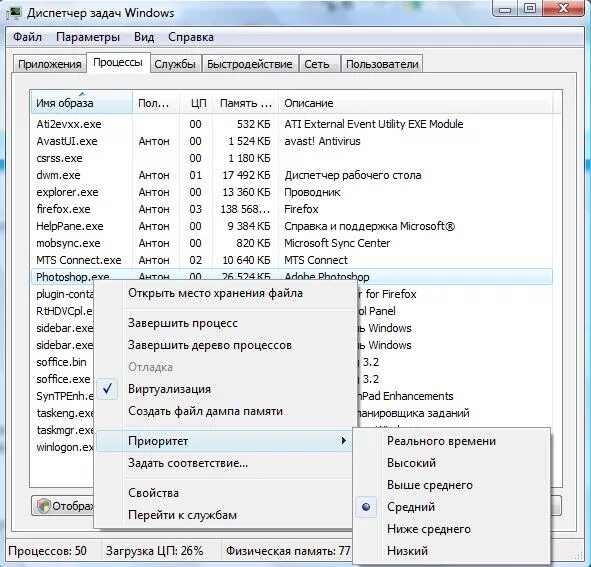Screen dimensions: 591x567
Task: Set priority to Низкий
Action: tap(407, 551)
